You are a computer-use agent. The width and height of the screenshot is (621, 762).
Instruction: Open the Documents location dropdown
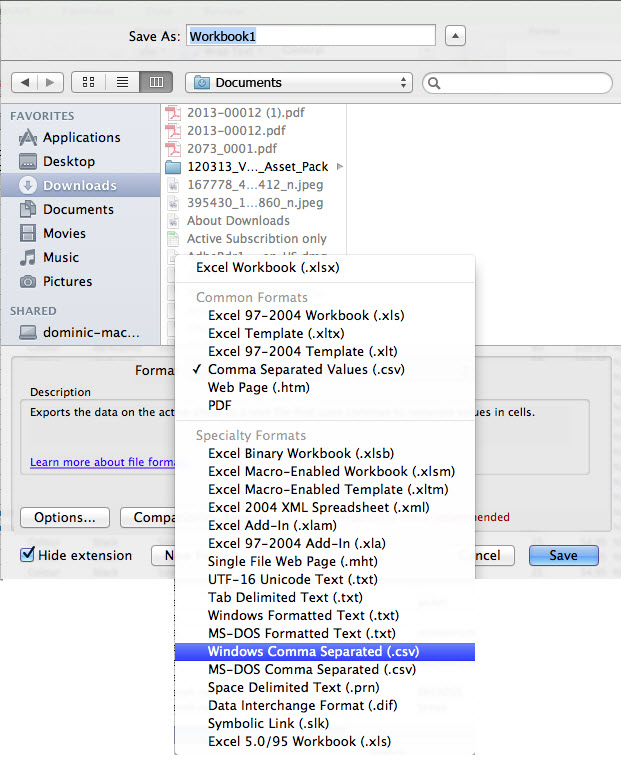click(x=300, y=83)
